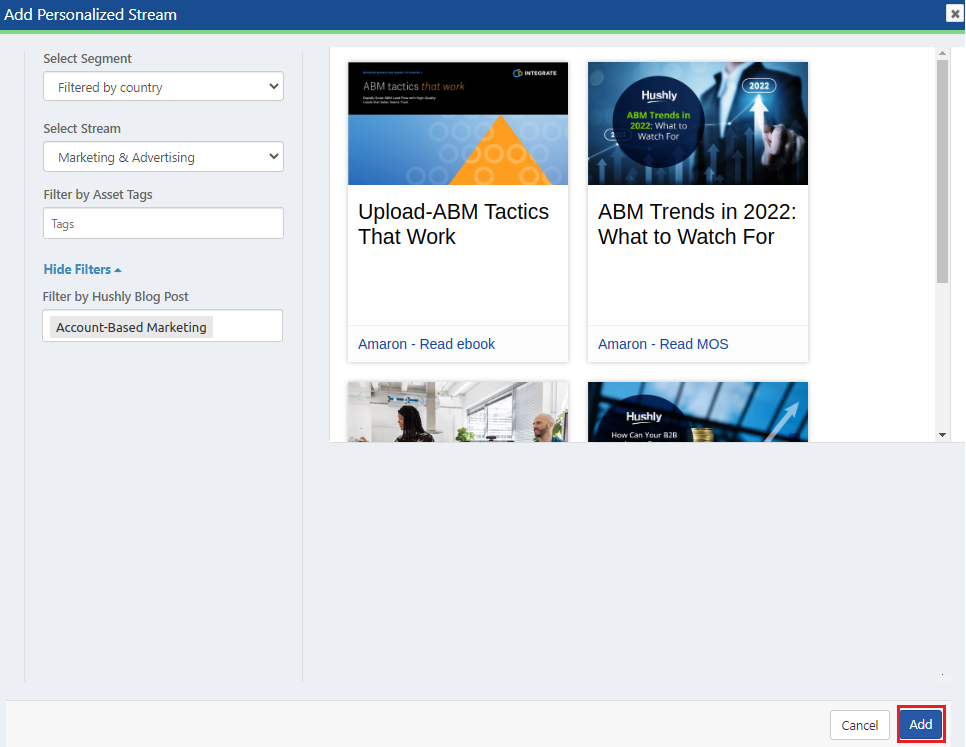
Task: Click the Select Segment label
Action: [x=87, y=59]
